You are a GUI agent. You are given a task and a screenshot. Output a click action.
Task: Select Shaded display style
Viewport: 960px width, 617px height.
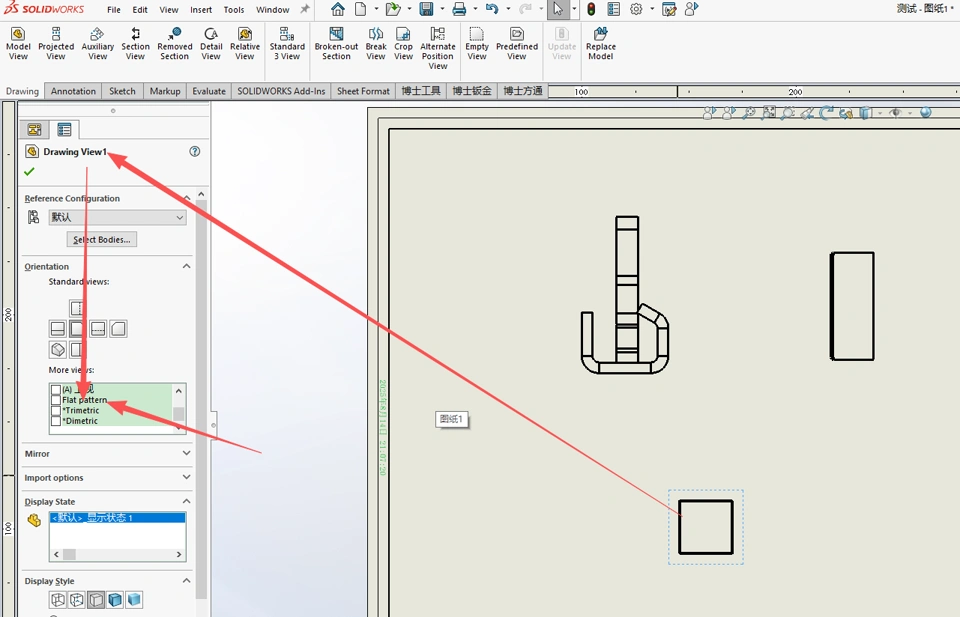134,599
